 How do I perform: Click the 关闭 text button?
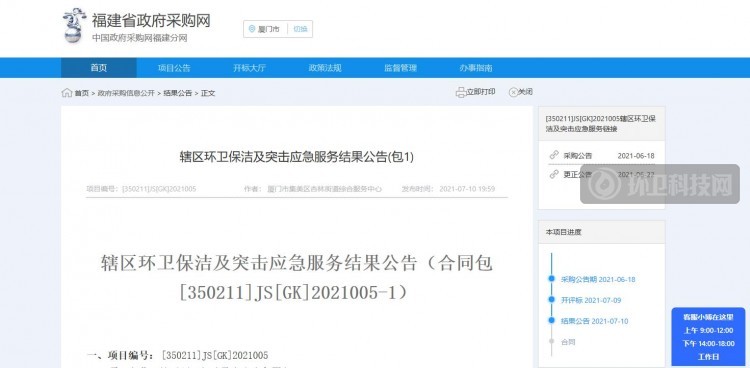tap(525, 92)
